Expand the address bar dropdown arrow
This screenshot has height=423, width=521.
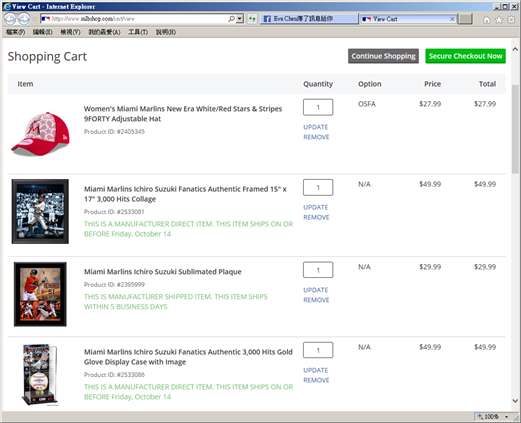240,19
